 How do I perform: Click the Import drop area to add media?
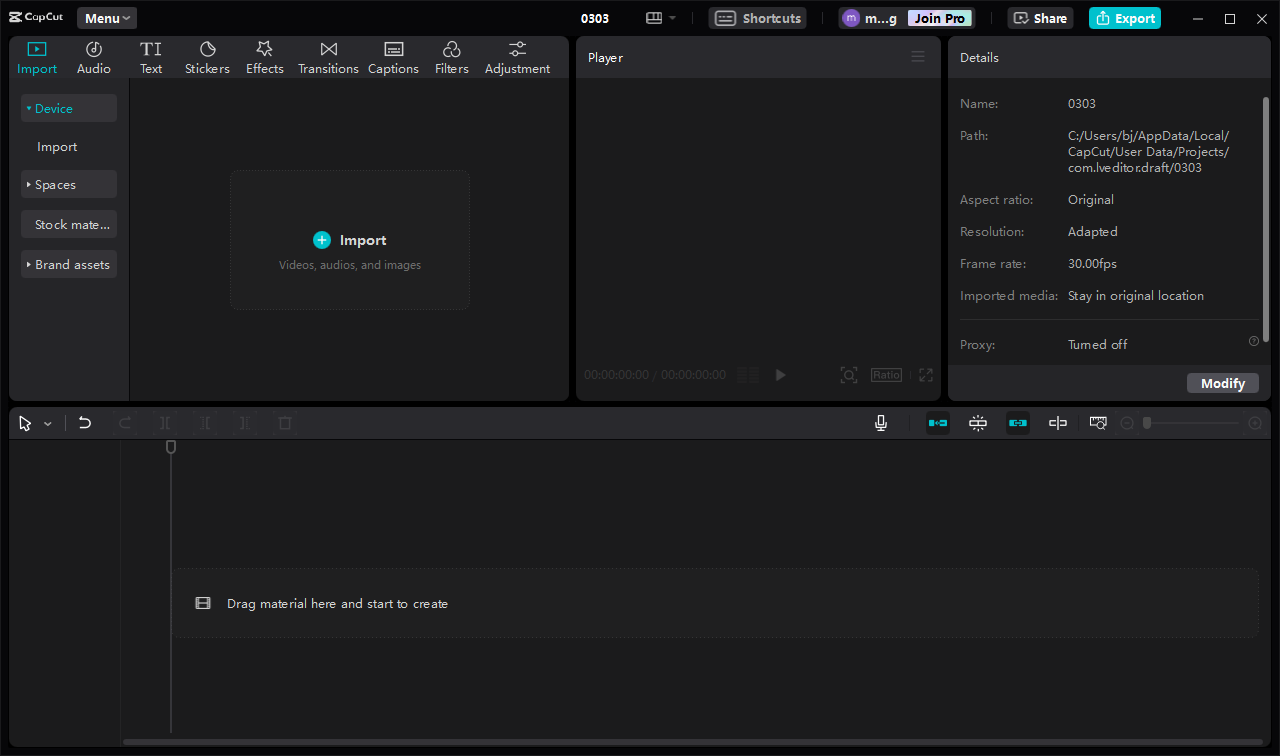click(x=349, y=240)
